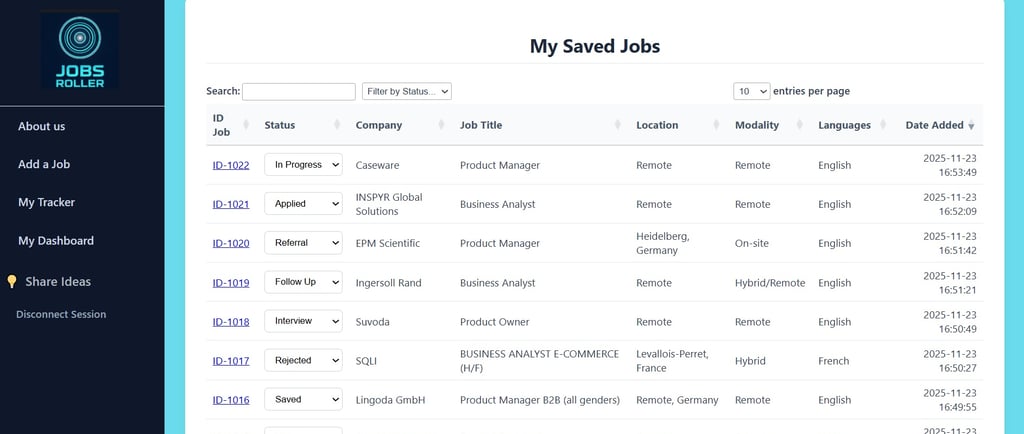Open status dropdown for Caseware job
Viewport: 1024px width, 434px height.
tap(303, 165)
